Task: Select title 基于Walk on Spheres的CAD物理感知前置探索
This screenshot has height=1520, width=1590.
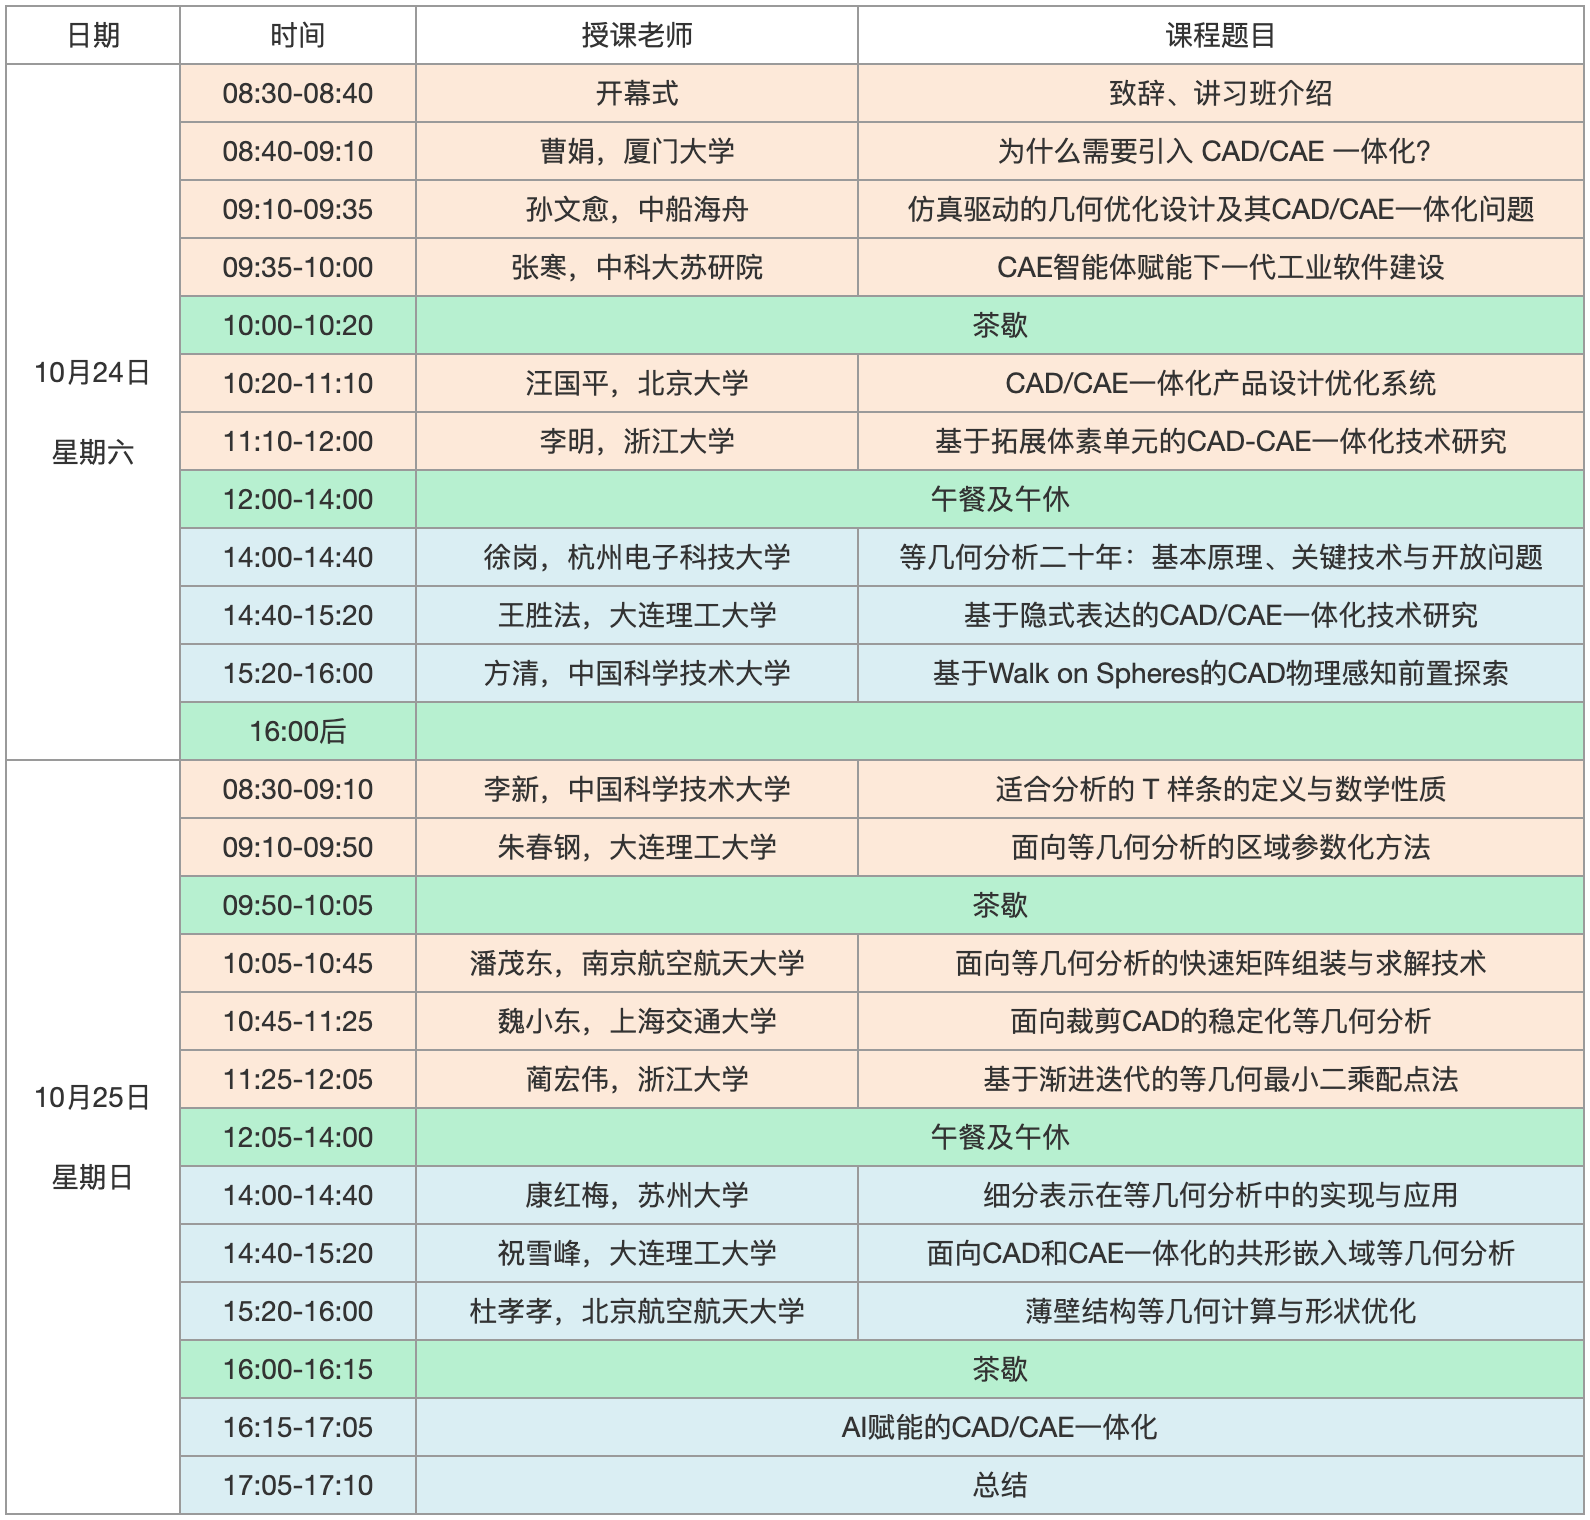Action: [x=1221, y=673]
